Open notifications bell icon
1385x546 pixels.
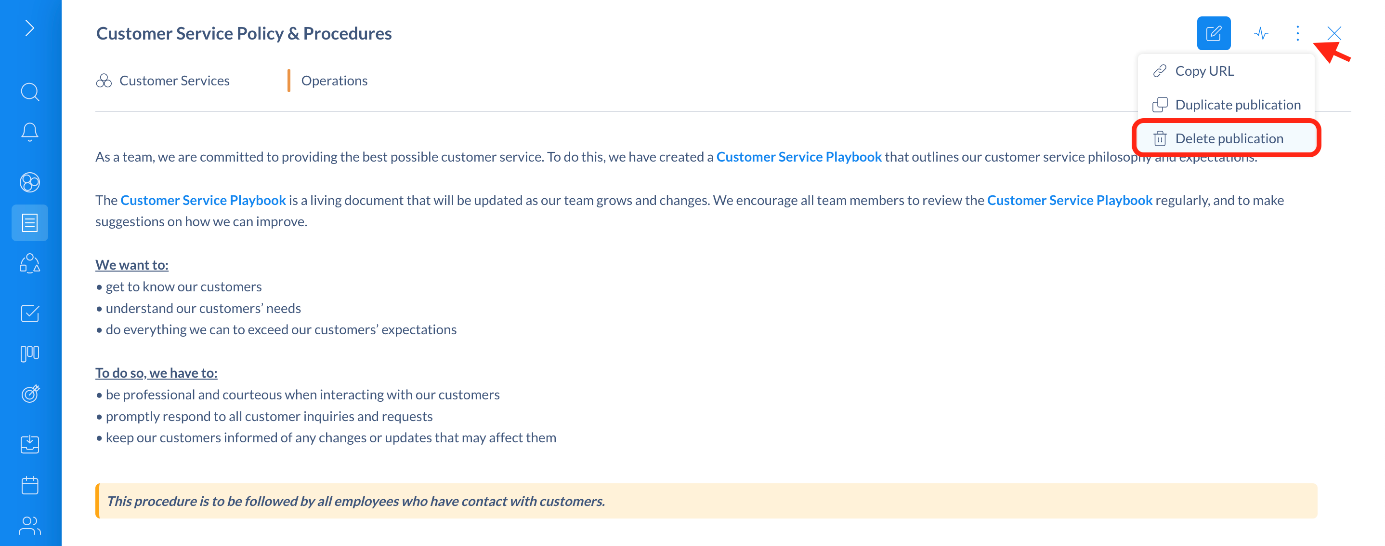pos(30,132)
